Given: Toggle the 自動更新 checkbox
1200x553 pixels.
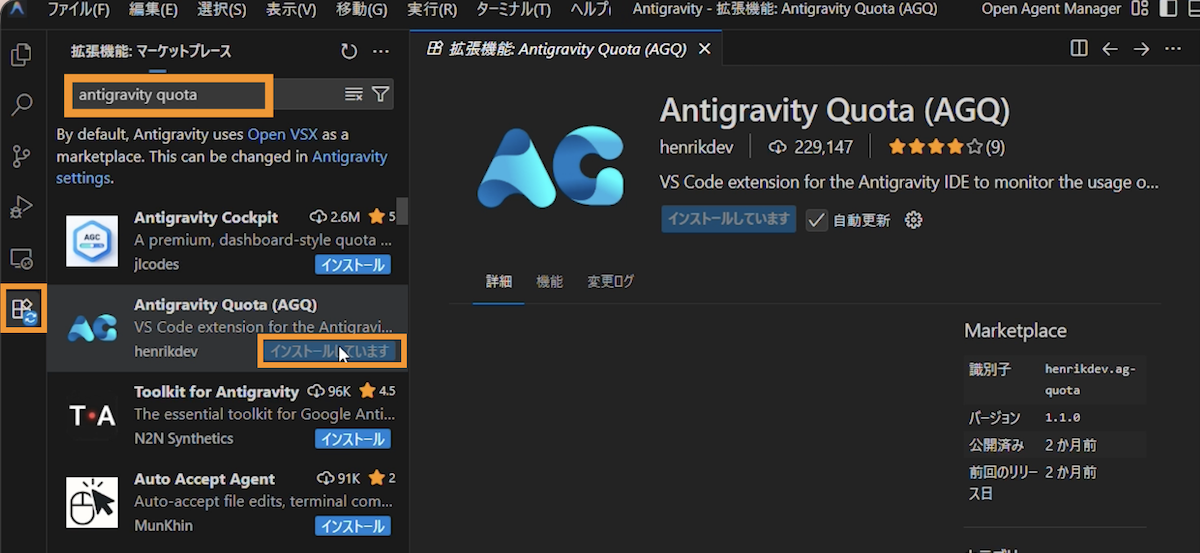Looking at the screenshot, I should [817, 220].
